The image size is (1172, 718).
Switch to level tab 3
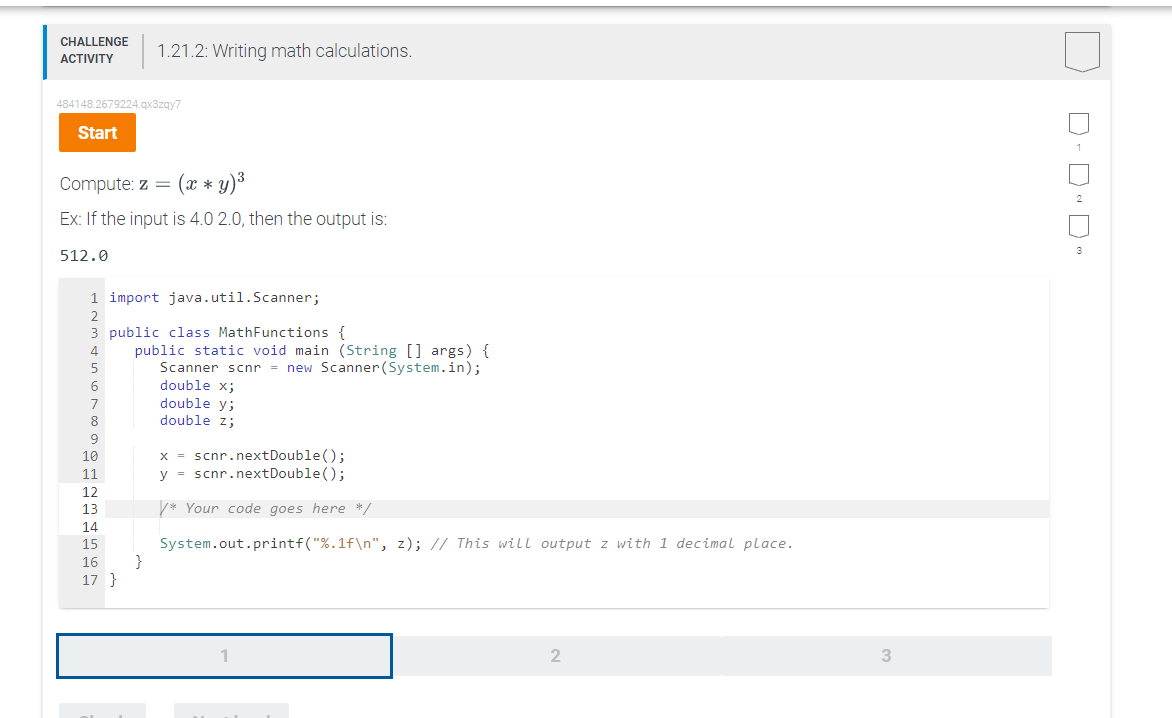click(886, 655)
